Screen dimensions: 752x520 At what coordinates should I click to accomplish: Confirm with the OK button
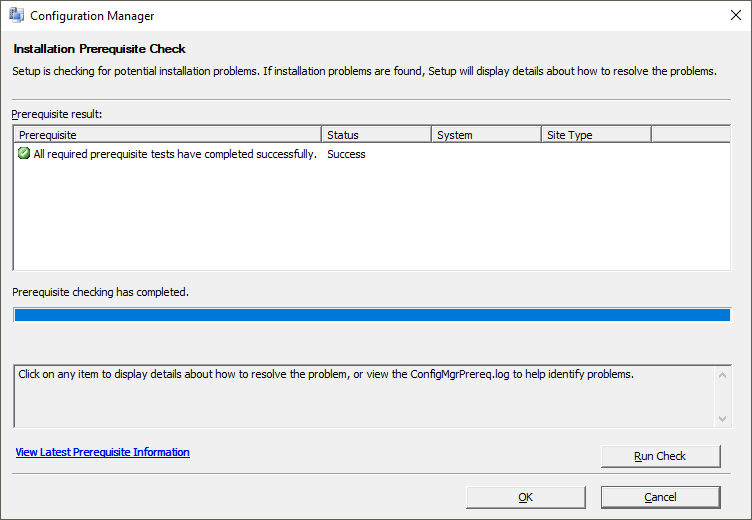526,497
